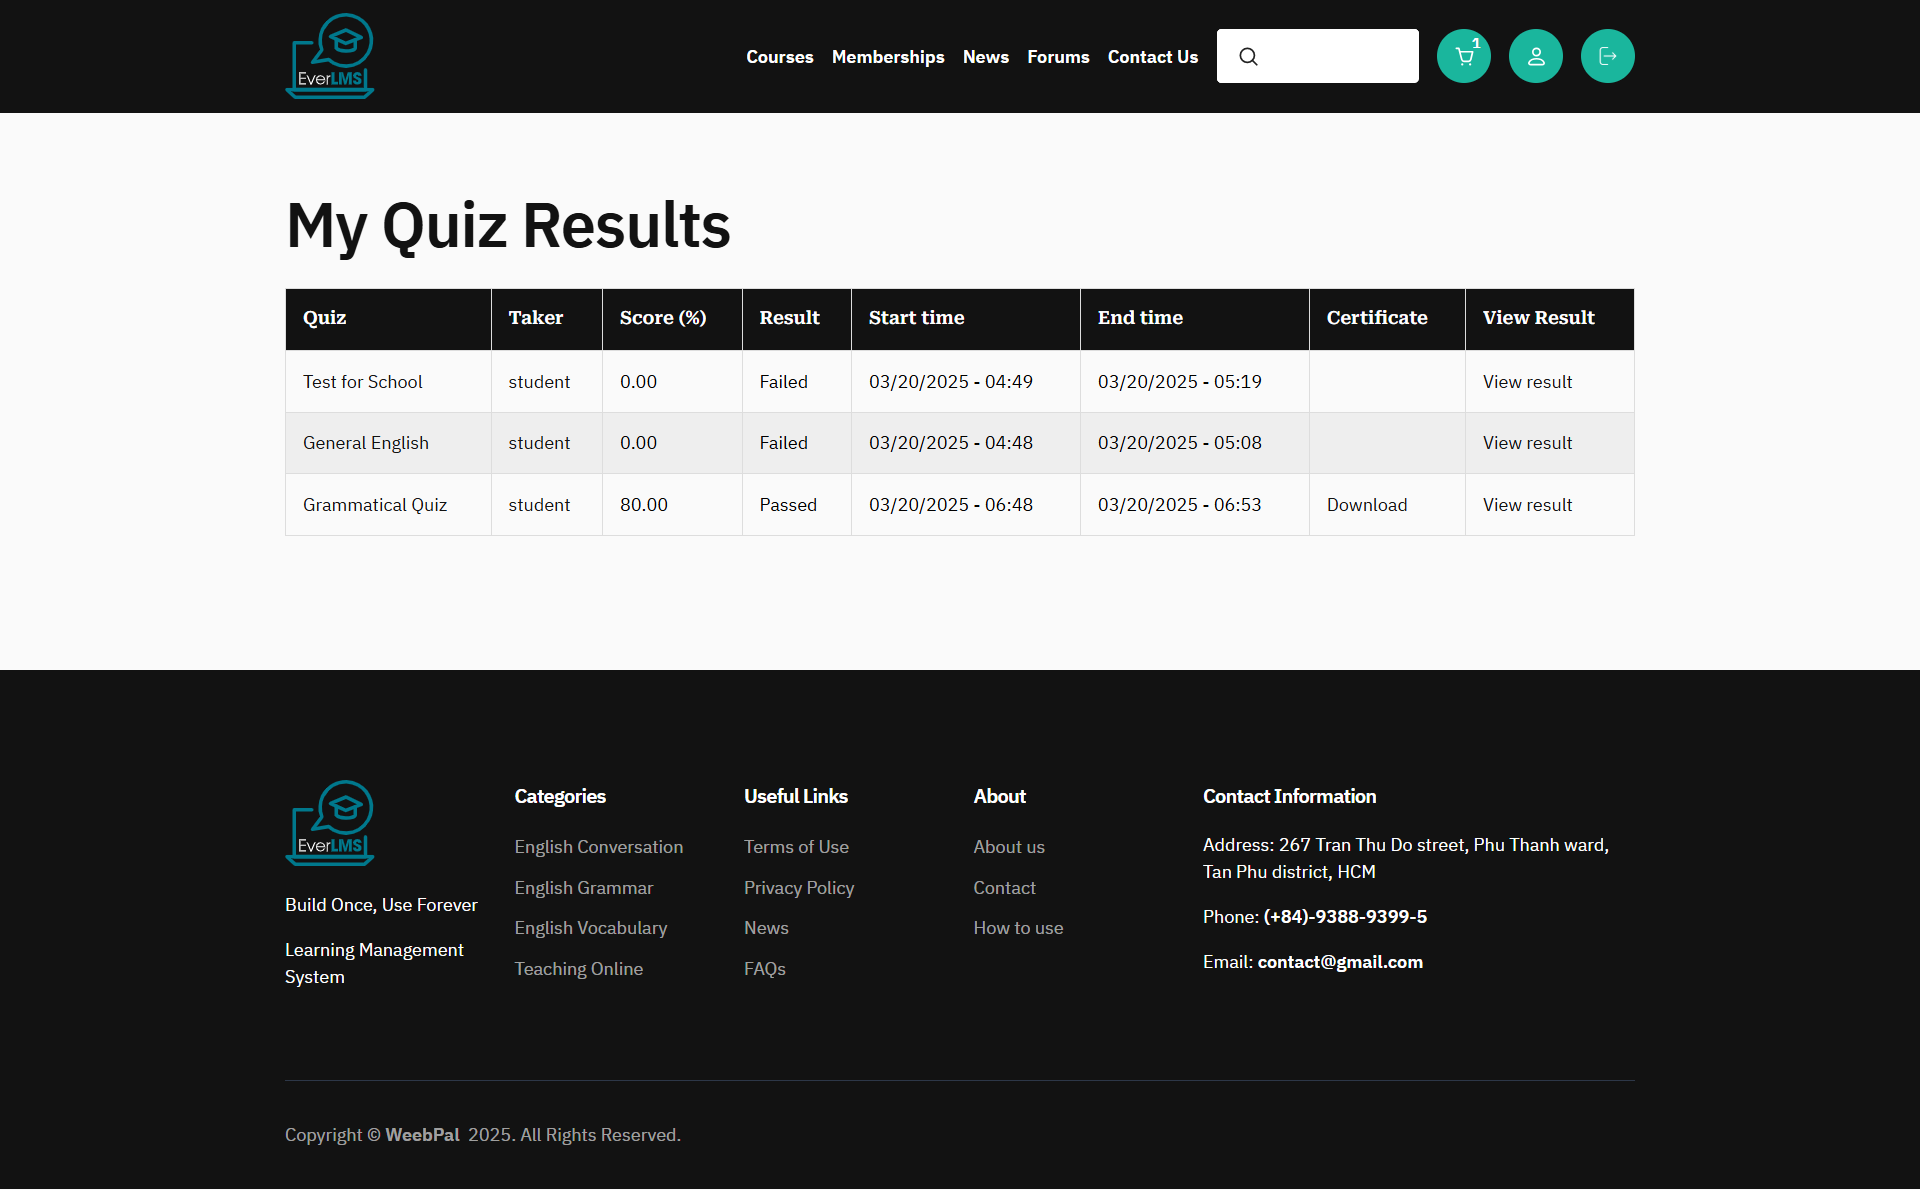Open Contact Us in navigation

click(x=1152, y=57)
